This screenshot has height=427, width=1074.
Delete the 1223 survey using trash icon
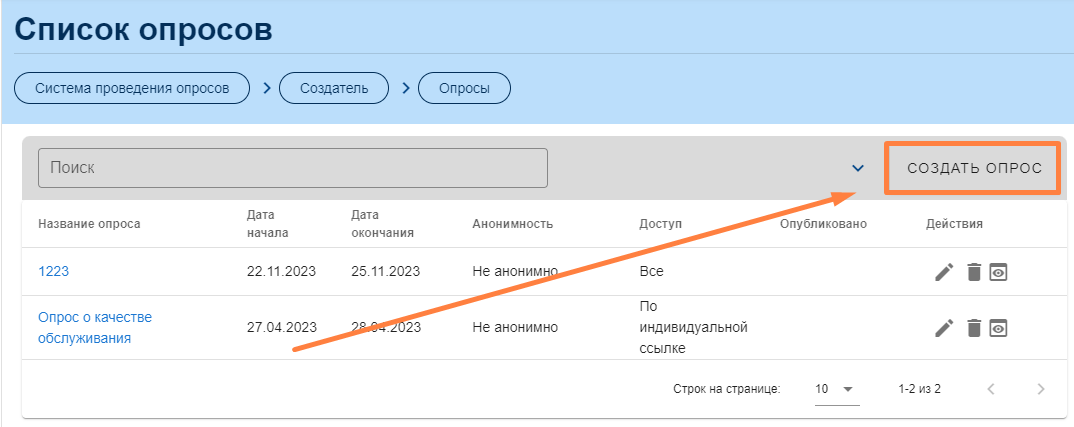click(974, 272)
